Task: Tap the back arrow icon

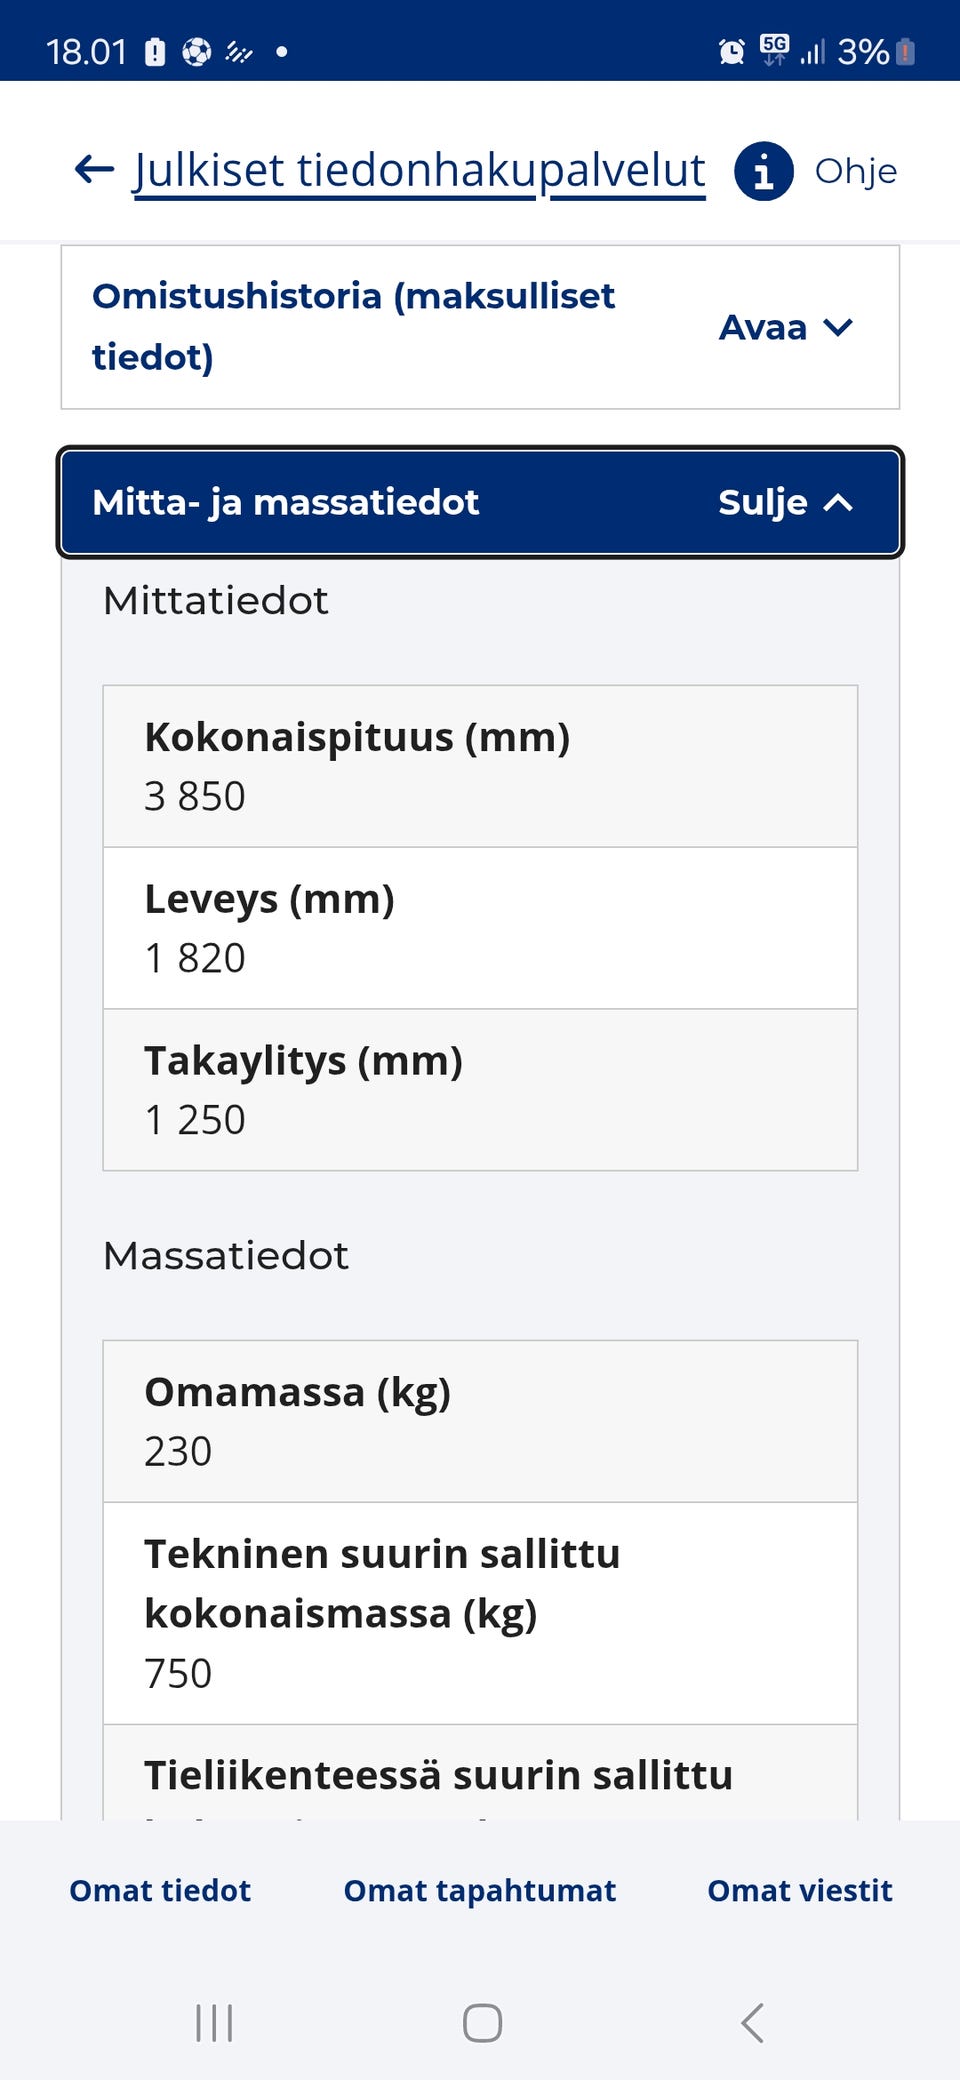Action: (95, 170)
